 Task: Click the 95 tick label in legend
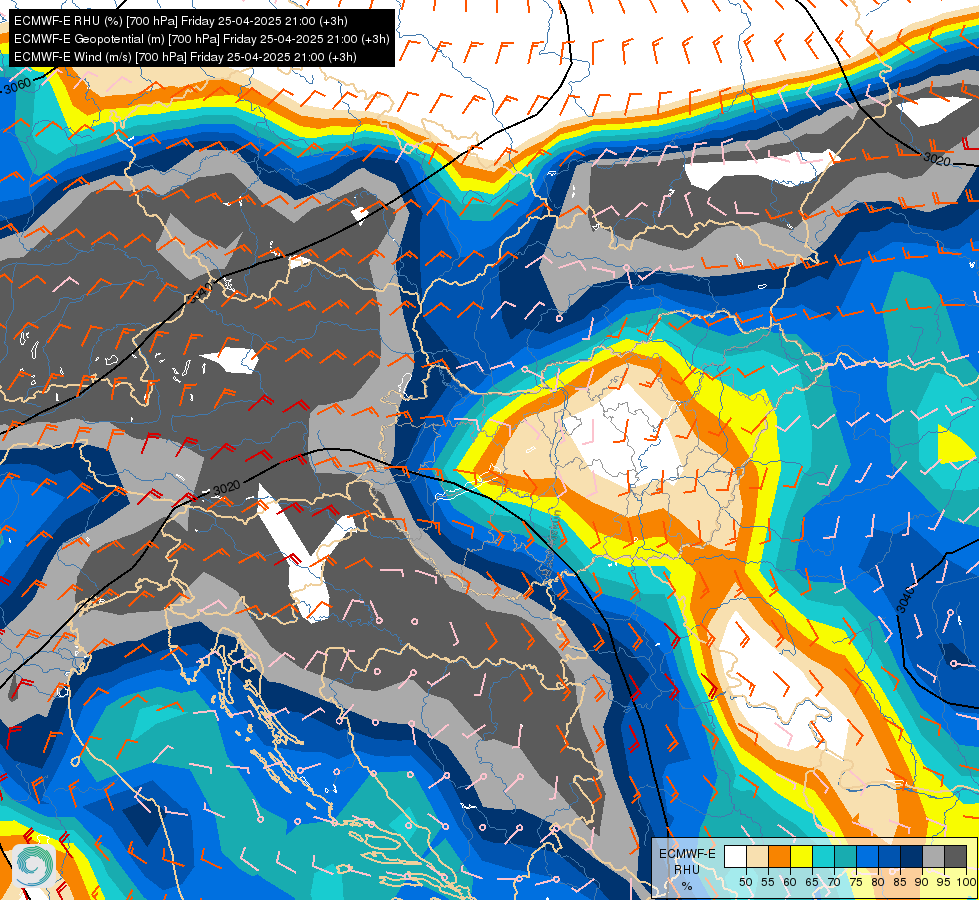[943, 882]
